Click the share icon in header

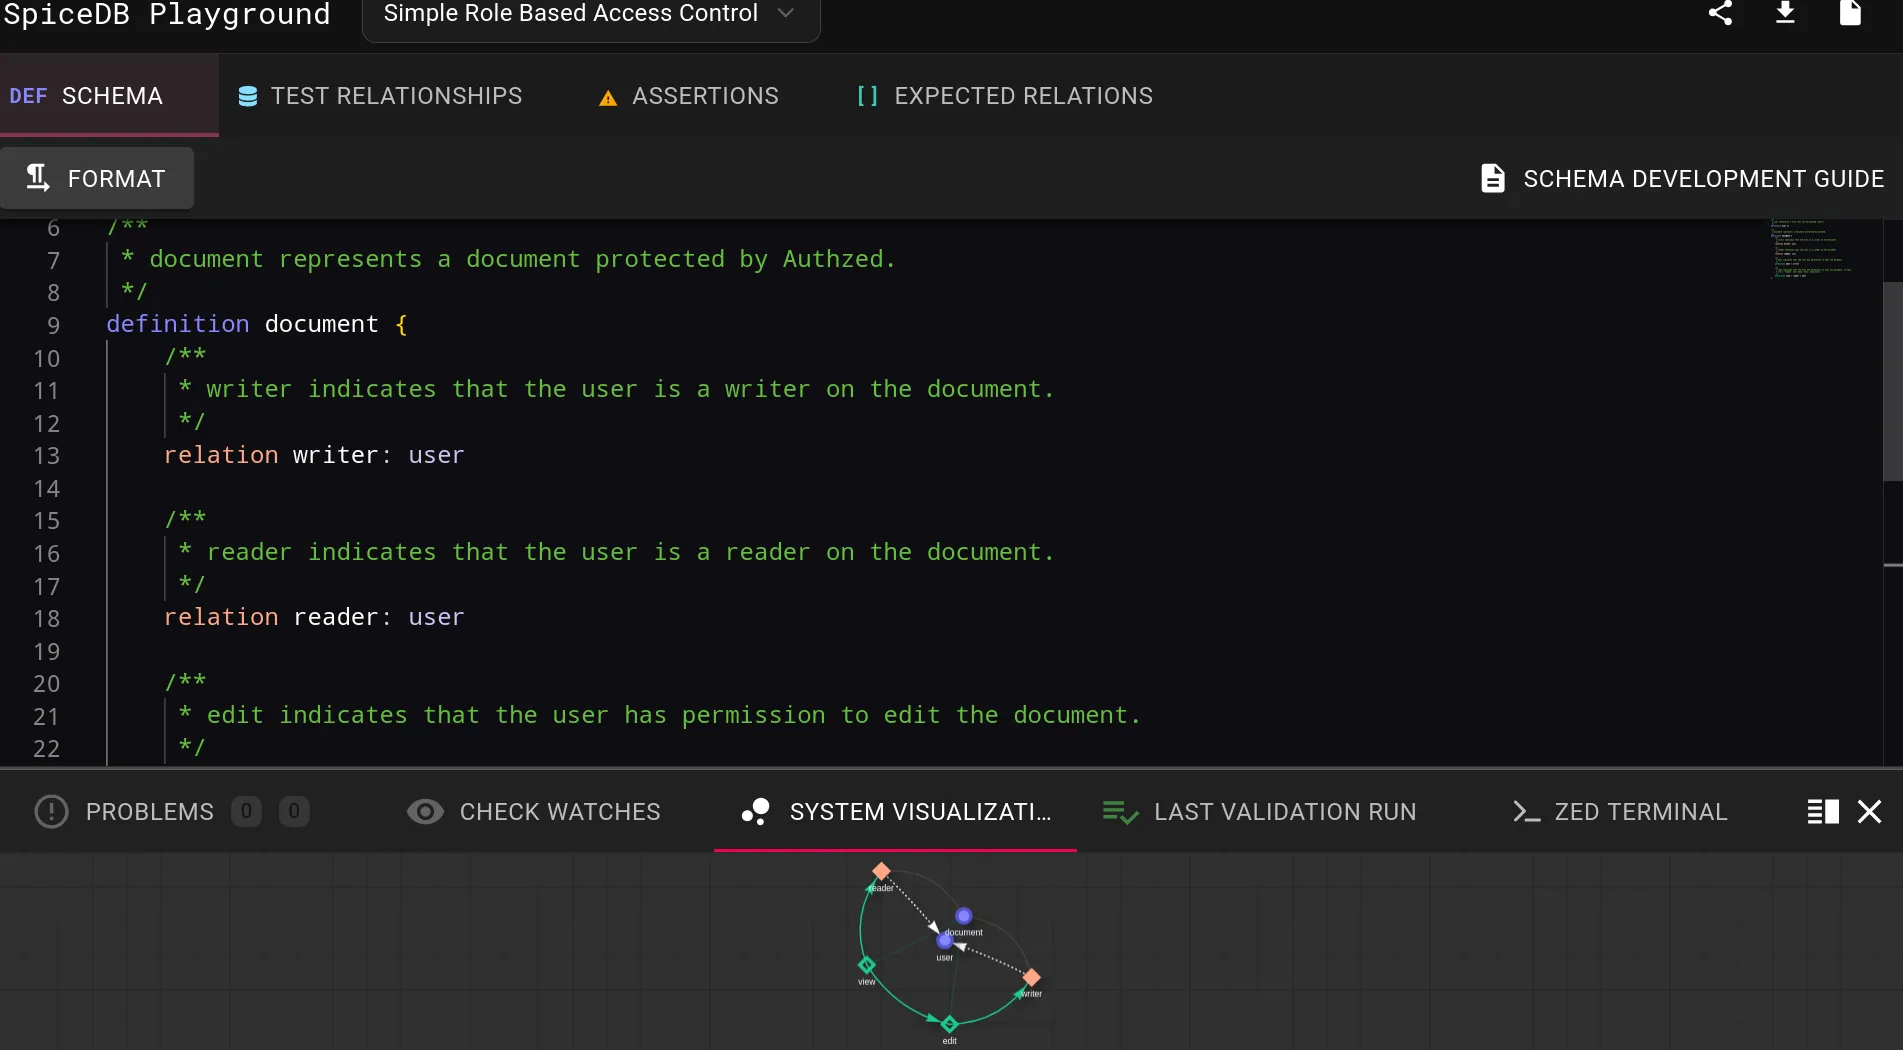[x=1720, y=13]
